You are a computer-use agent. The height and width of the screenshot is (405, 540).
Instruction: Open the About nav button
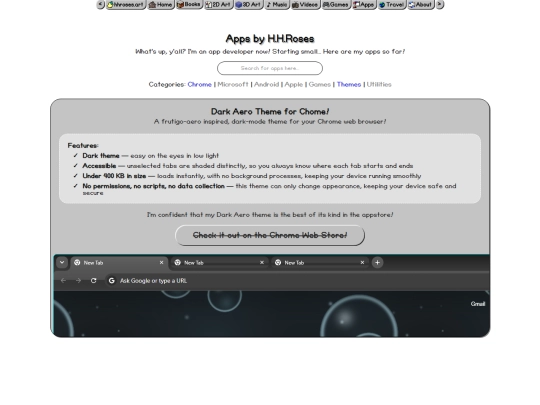421,4
